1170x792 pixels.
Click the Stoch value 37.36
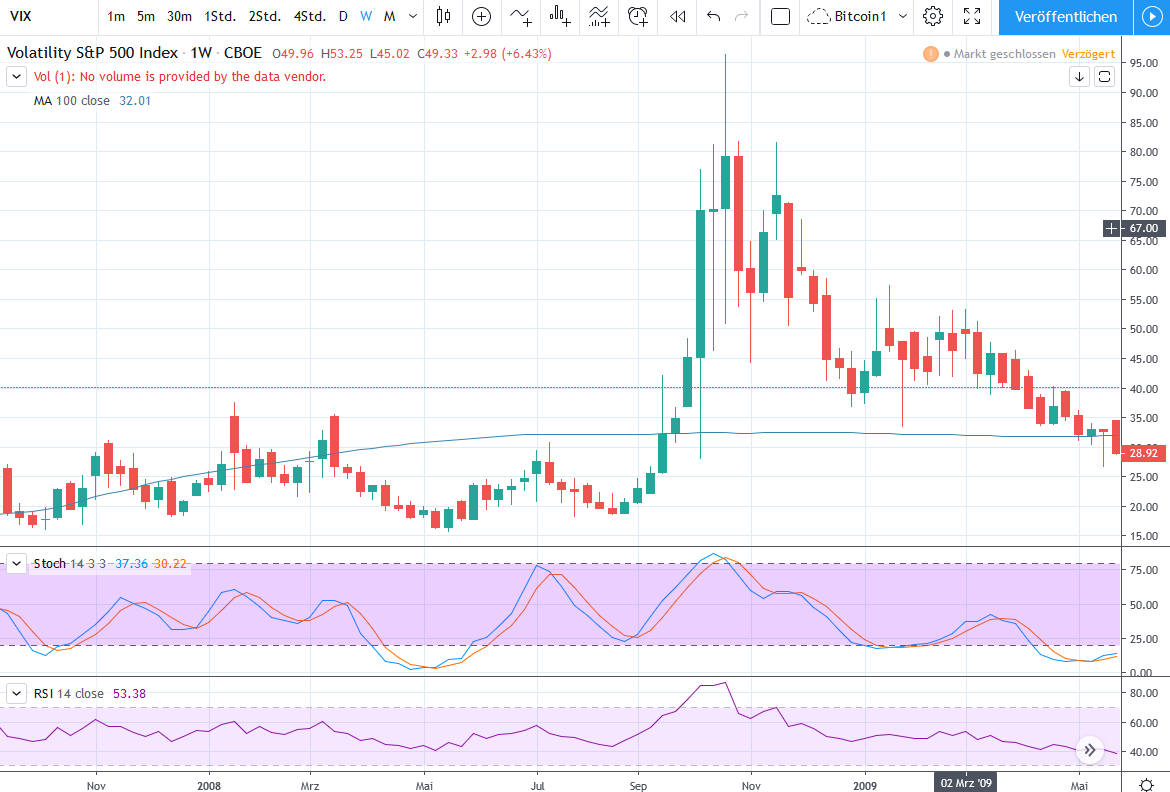[x=131, y=564]
